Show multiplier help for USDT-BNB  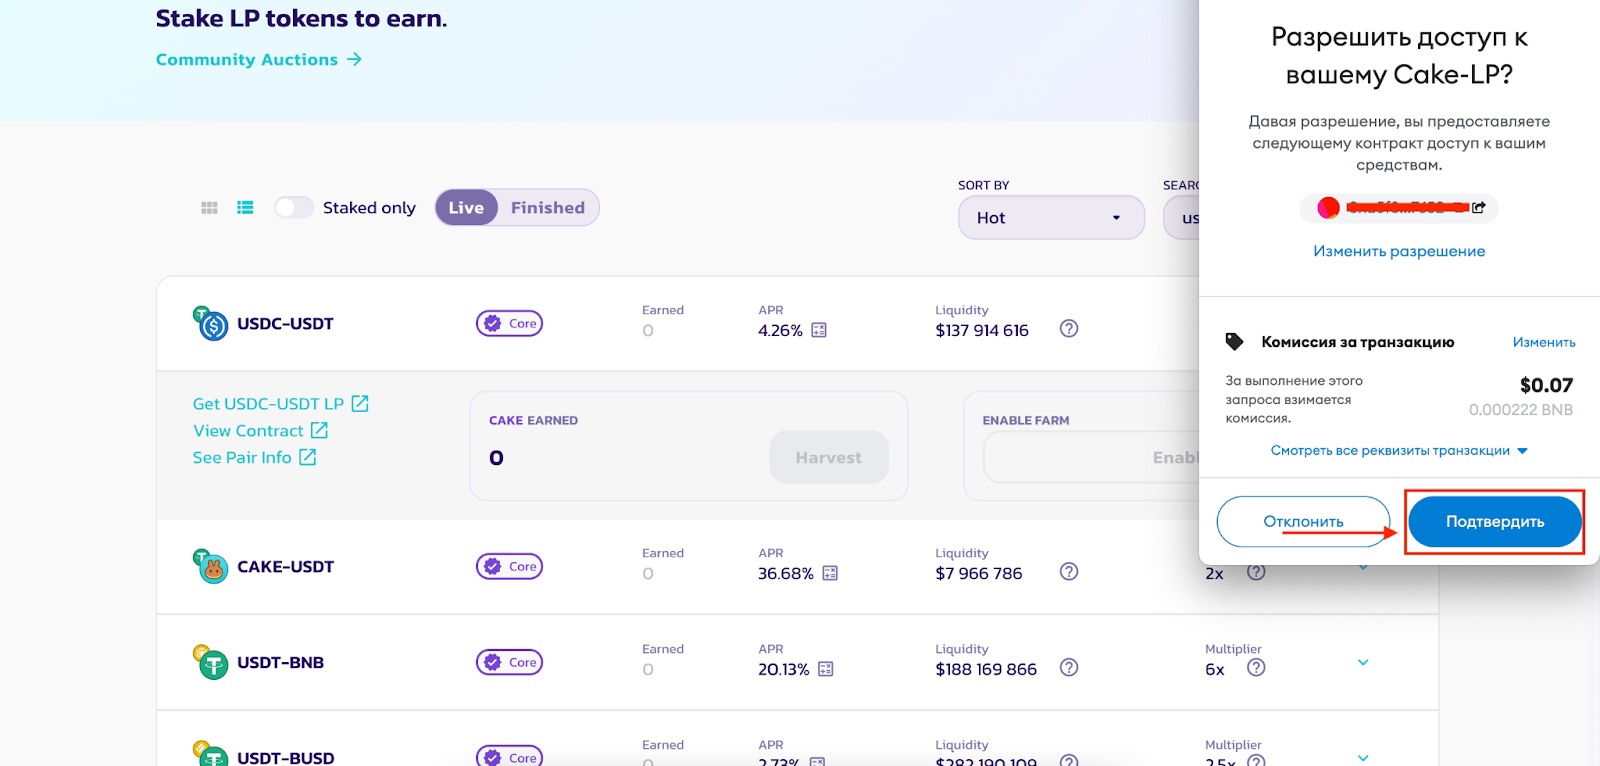point(1256,668)
